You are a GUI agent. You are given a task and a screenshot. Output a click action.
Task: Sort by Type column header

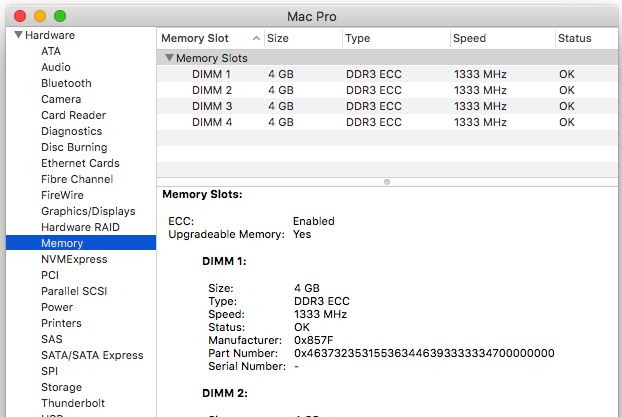pyautogui.click(x=357, y=38)
